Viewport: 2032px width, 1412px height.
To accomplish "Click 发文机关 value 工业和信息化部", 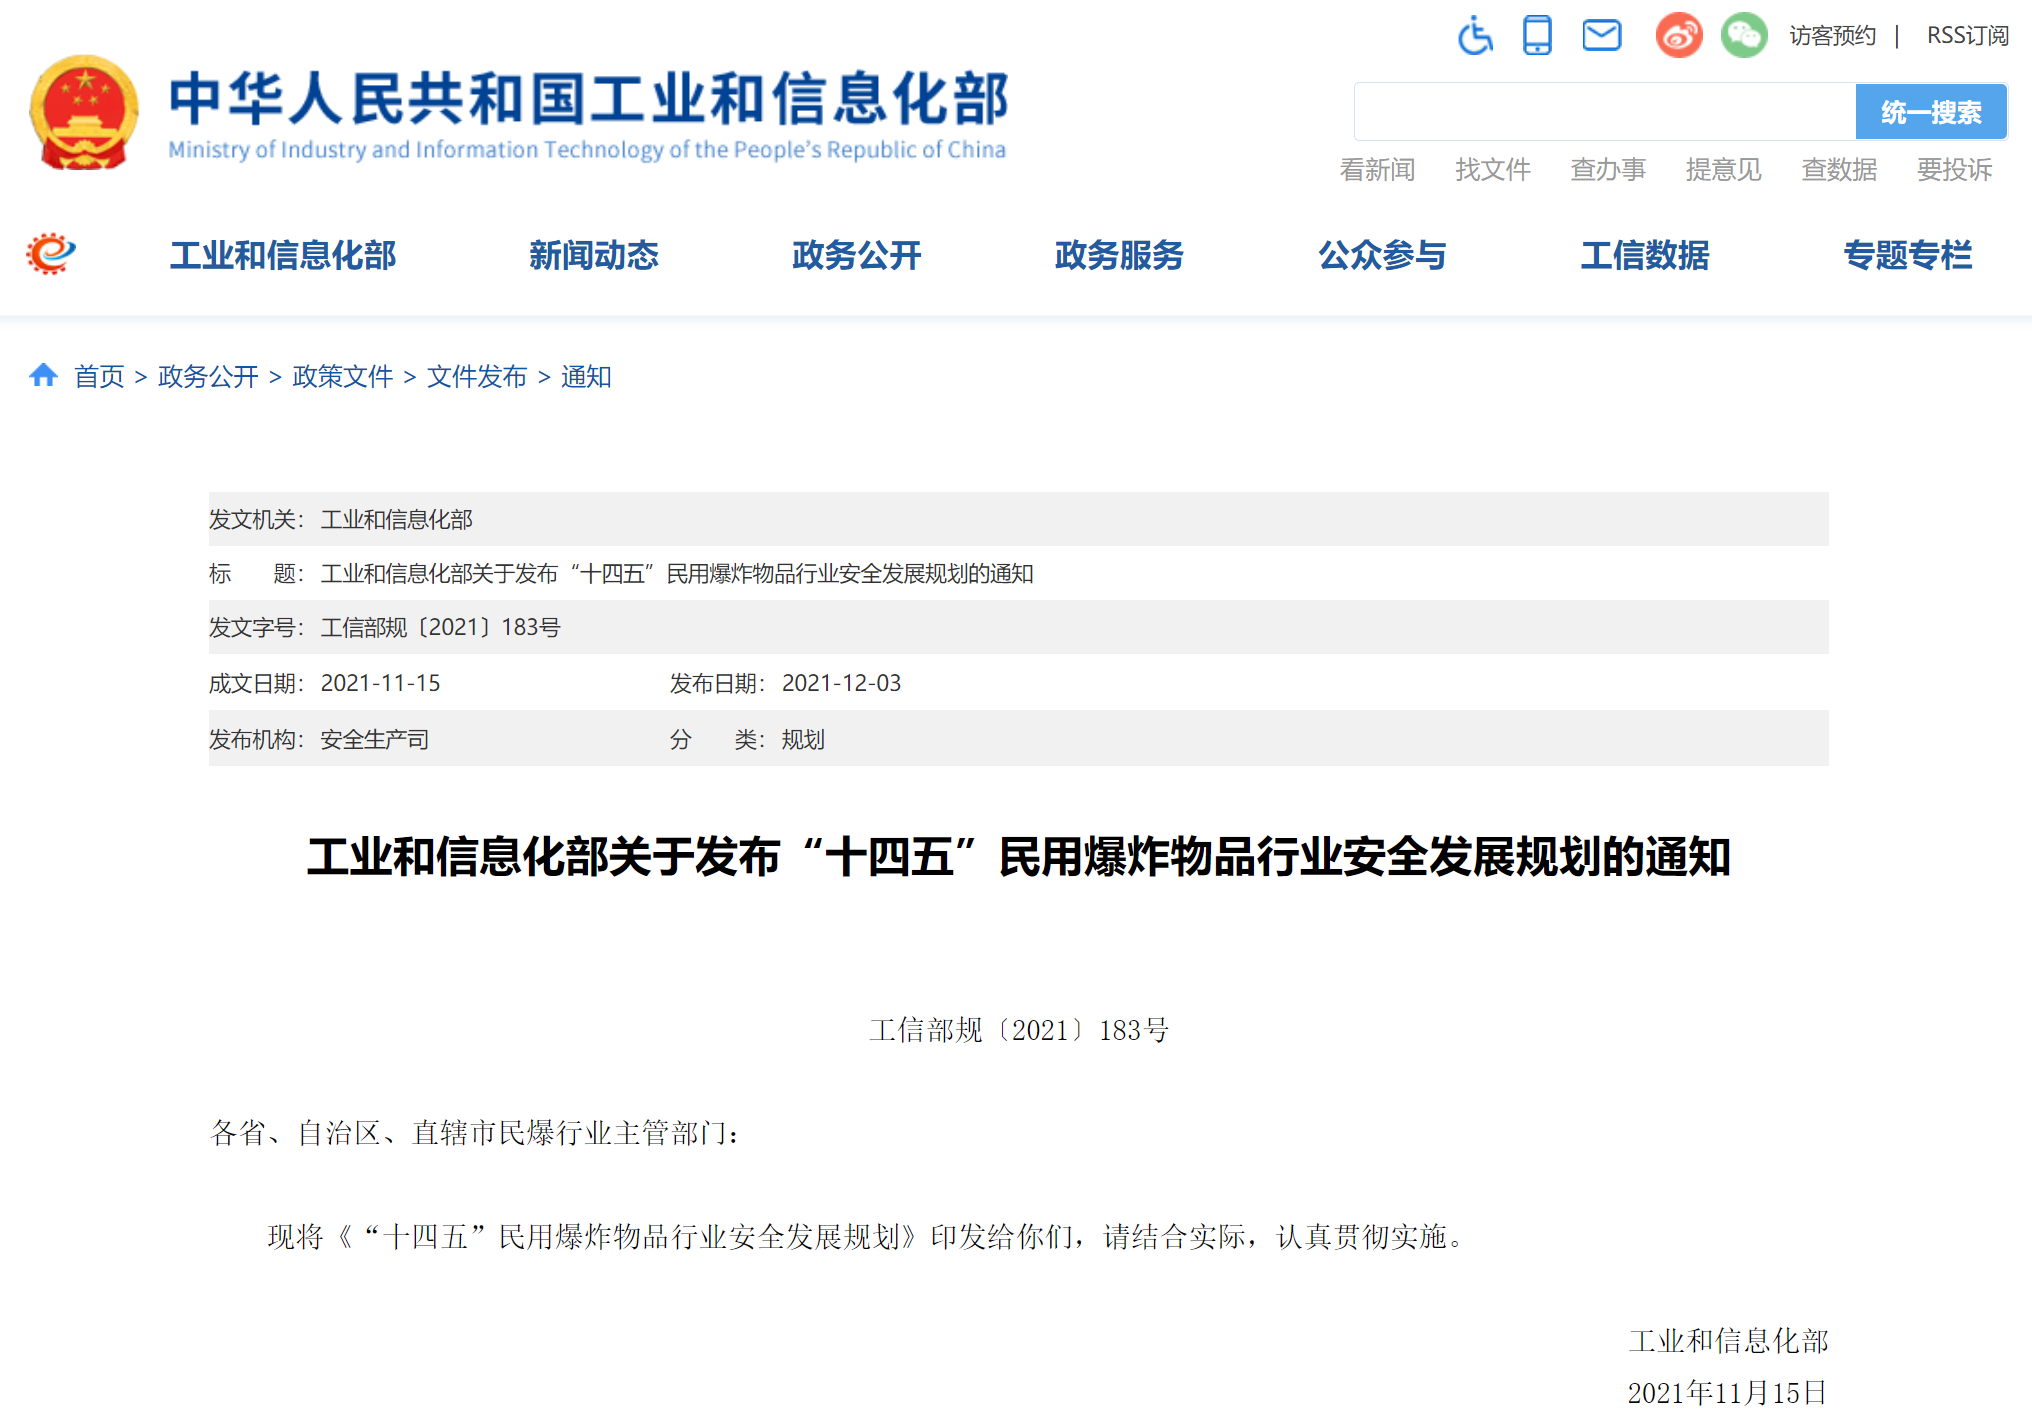I will [396, 519].
